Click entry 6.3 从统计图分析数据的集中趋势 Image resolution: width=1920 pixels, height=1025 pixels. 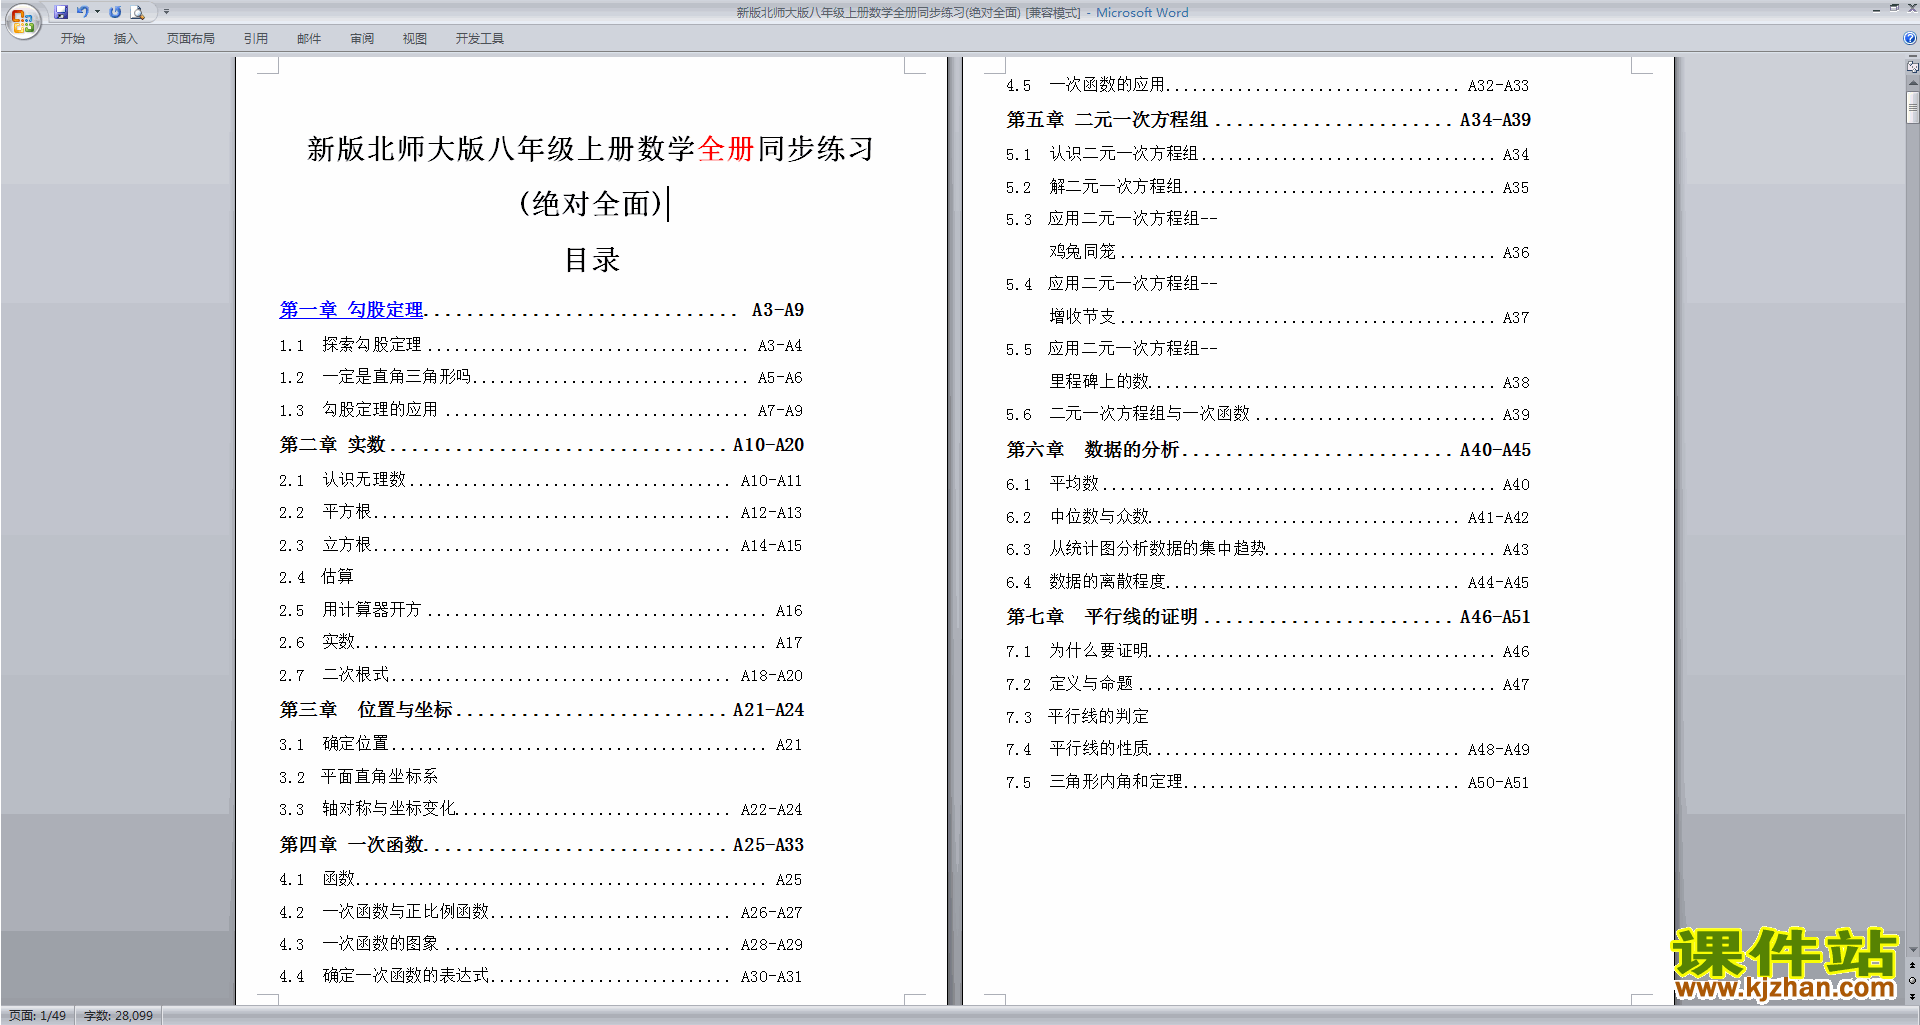pos(1268,549)
